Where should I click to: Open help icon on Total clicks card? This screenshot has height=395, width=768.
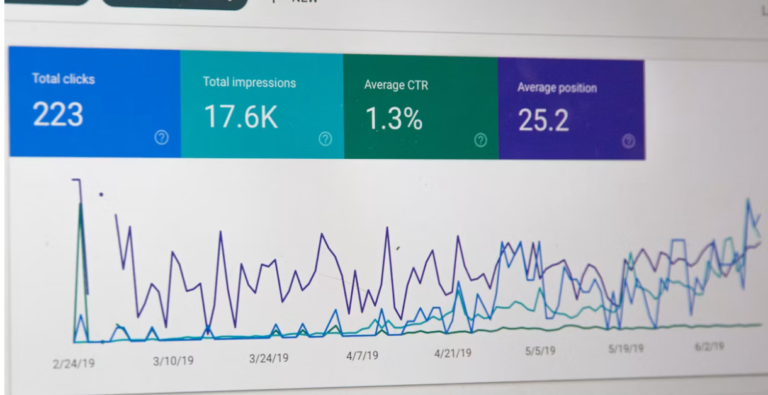click(162, 138)
